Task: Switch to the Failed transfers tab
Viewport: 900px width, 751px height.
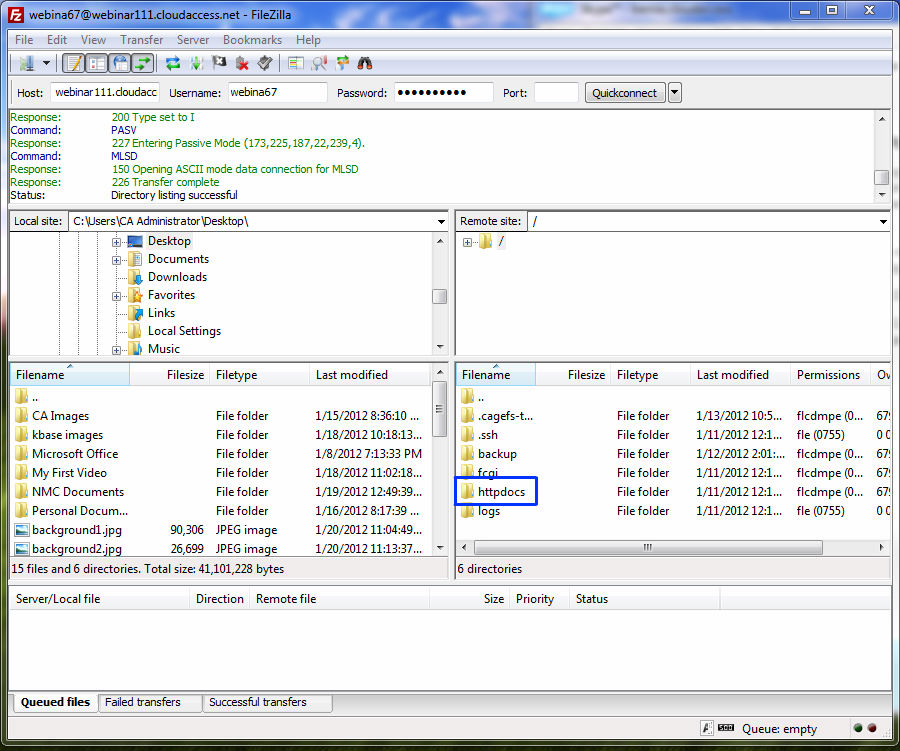Action: [x=143, y=702]
